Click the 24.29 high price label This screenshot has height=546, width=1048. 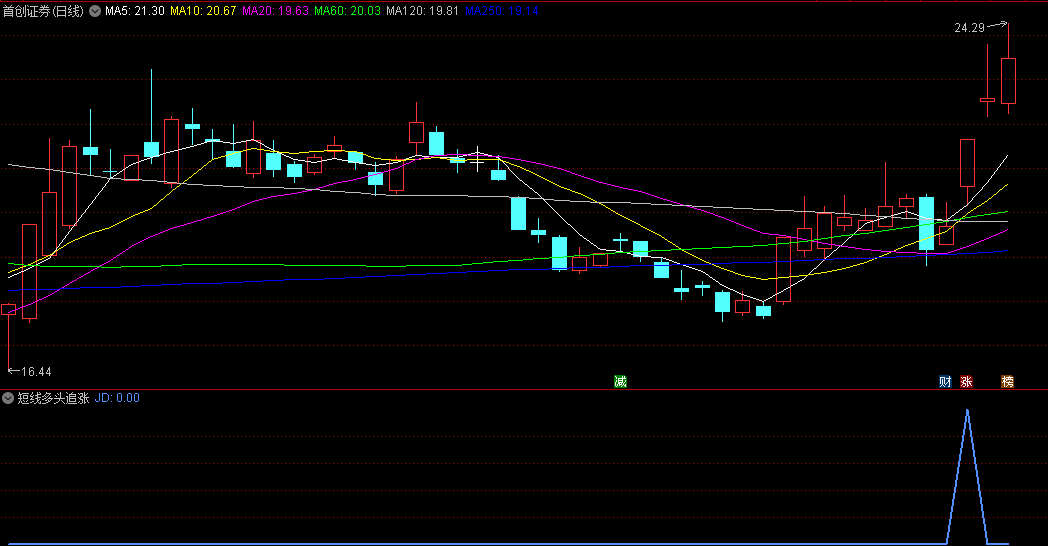pyautogui.click(x=969, y=28)
